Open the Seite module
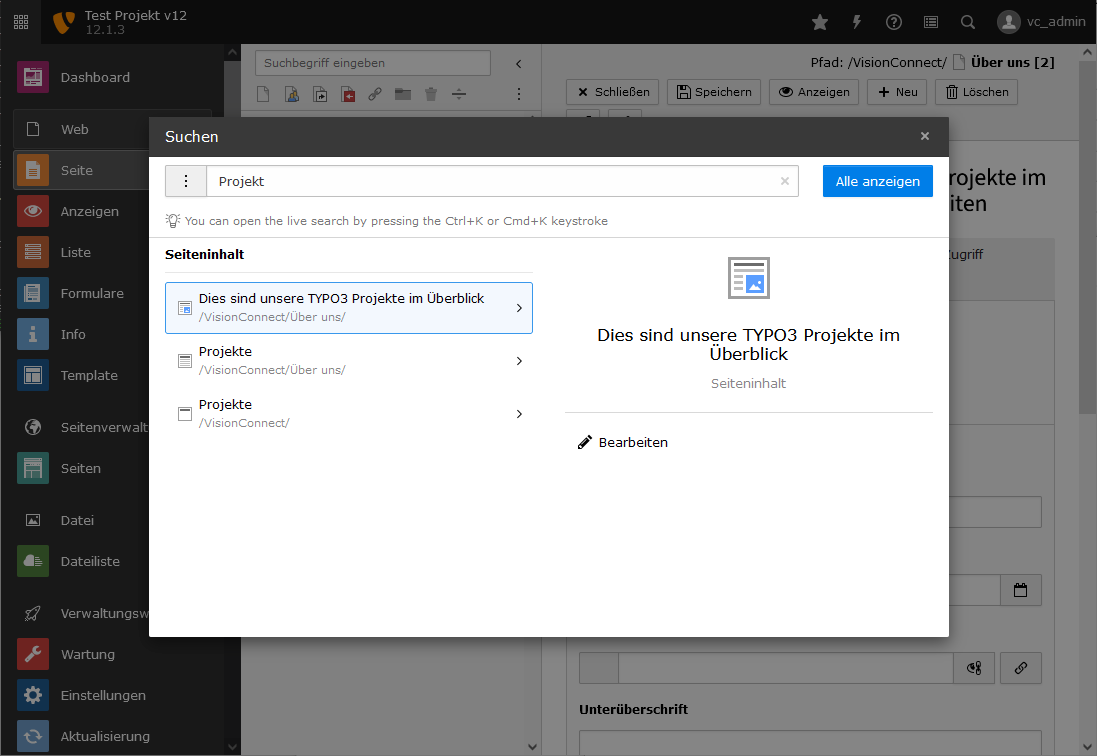The width and height of the screenshot is (1097, 756). click(x=80, y=170)
